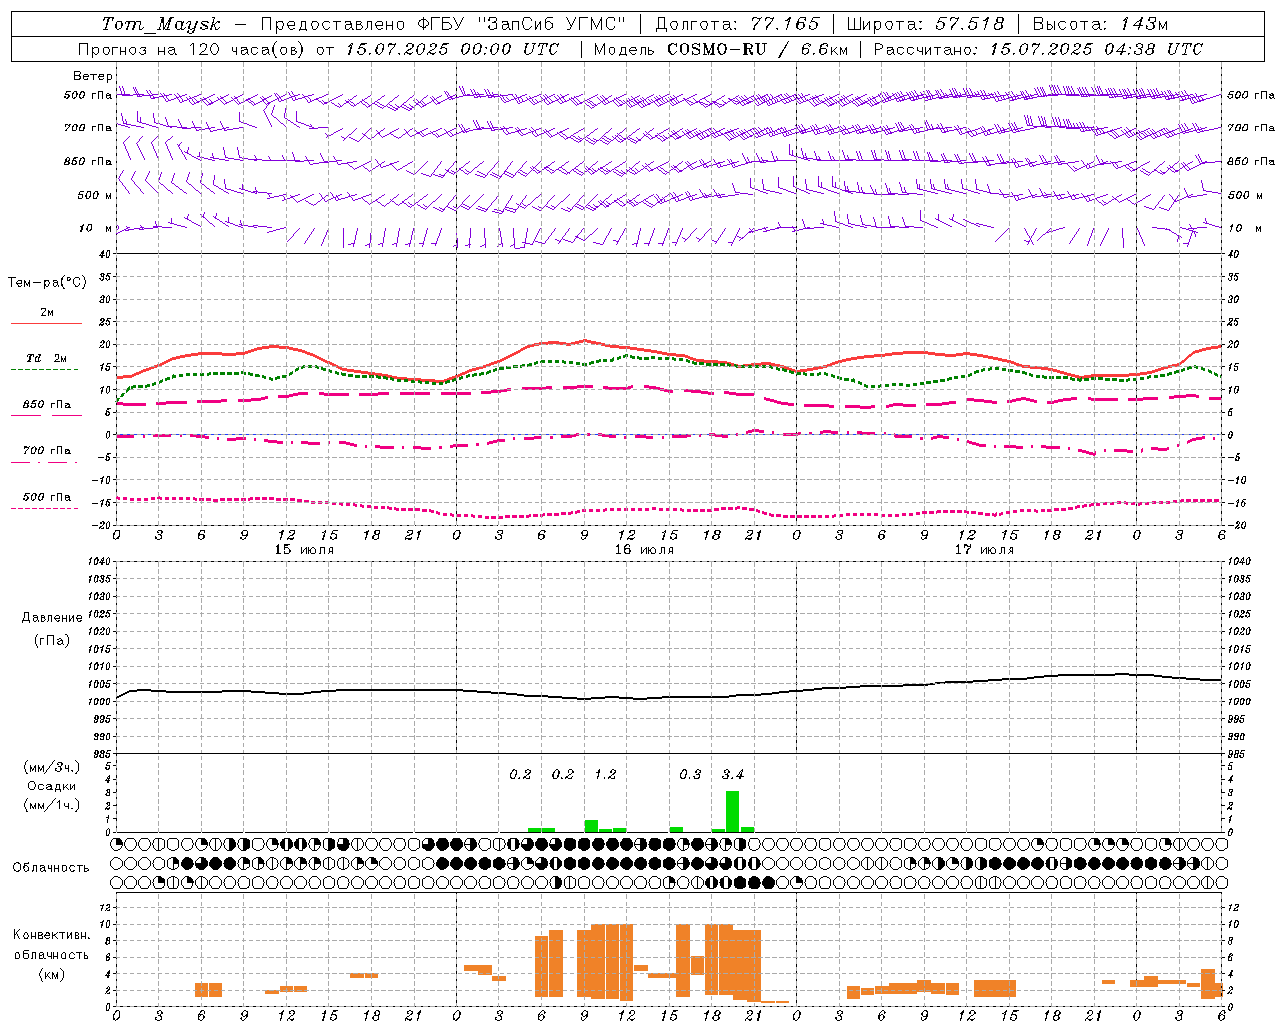Image resolution: width=1280 pixels, height=1024 pixels.
Task: Click the '1.2' precipitation value
Action: click(x=605, y=774)
